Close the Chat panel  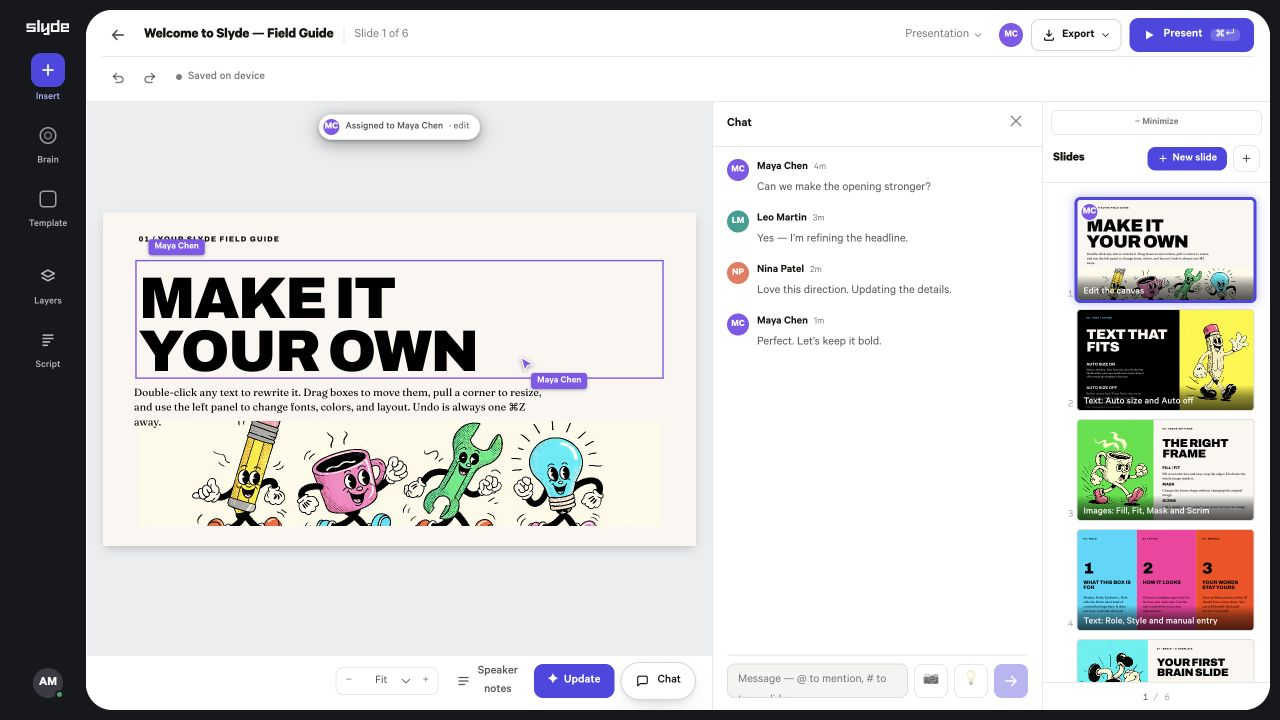[x=1016, y=121]
